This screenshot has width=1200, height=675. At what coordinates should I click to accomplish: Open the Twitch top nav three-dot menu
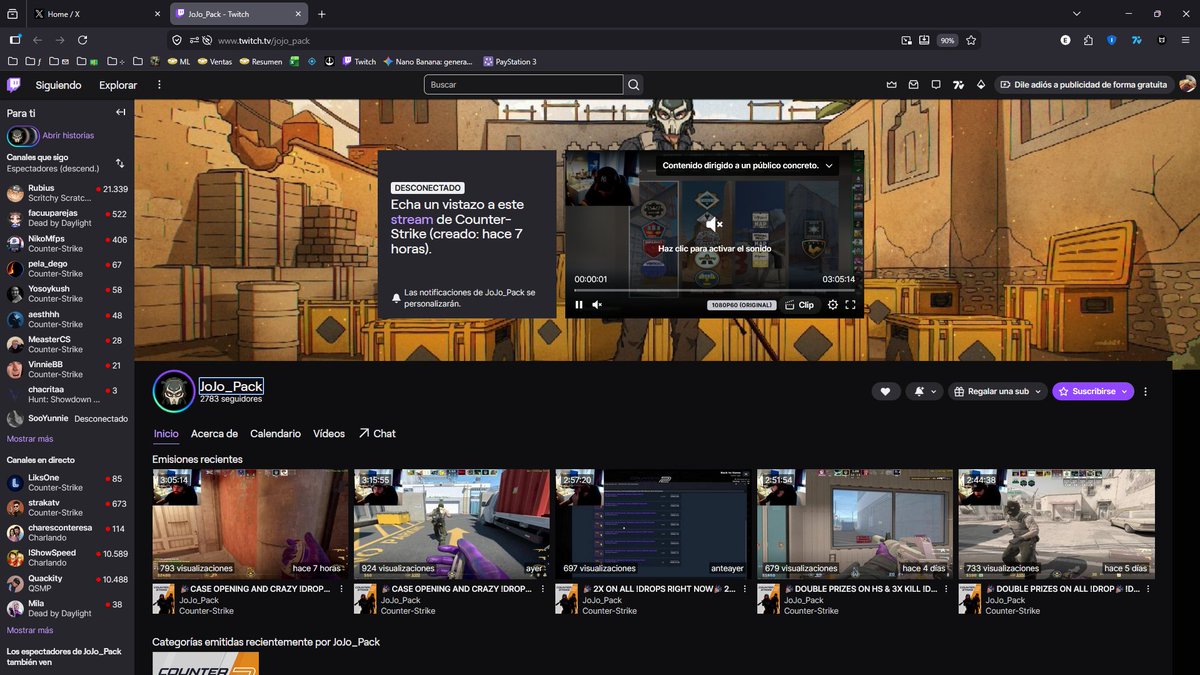coord(159,85)
